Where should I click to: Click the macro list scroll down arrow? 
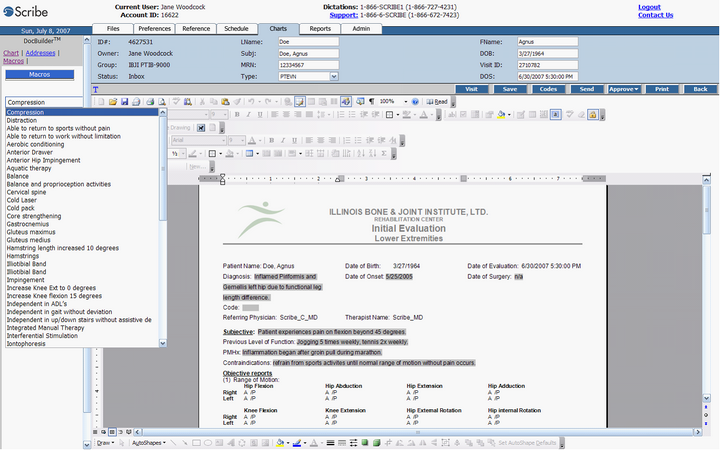[163, 343]
